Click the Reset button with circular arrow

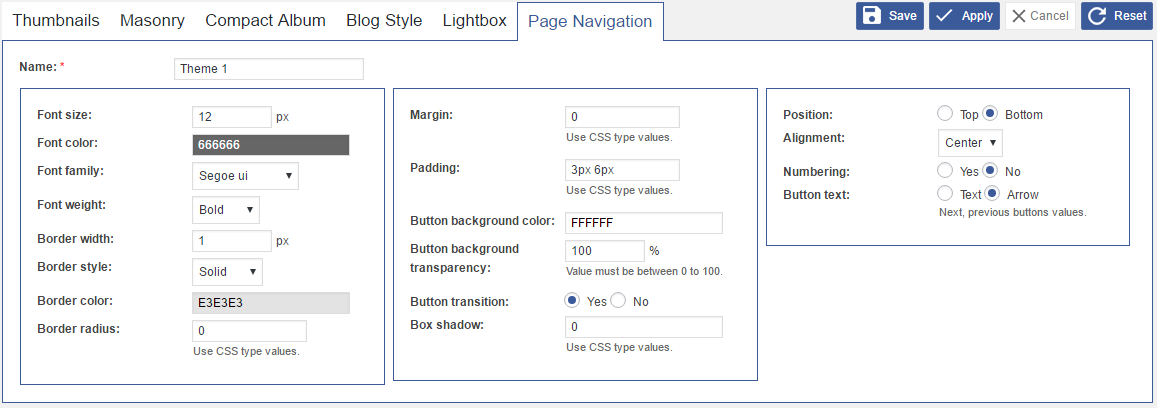(1117, 16)
